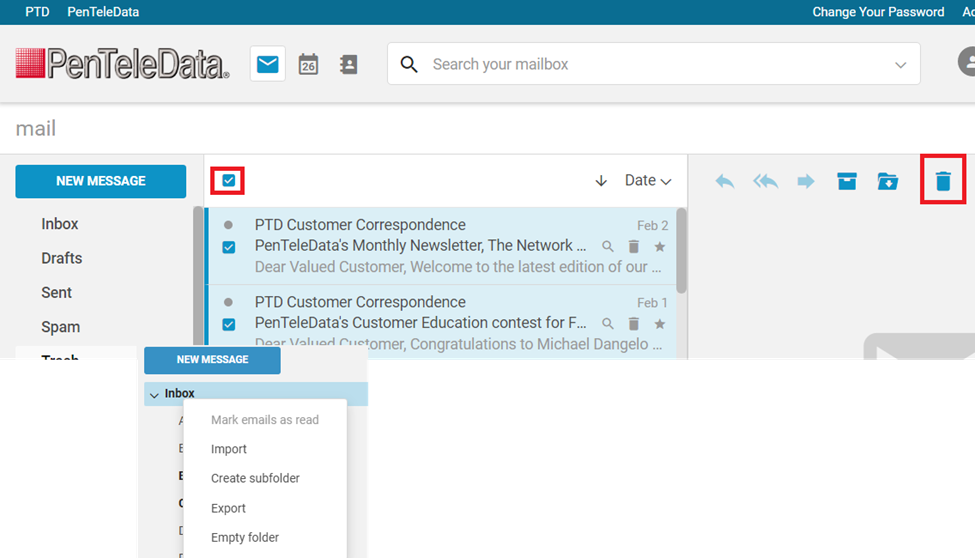Click PenTeleData's Customer Education contest subject

(x=420, y=323)
